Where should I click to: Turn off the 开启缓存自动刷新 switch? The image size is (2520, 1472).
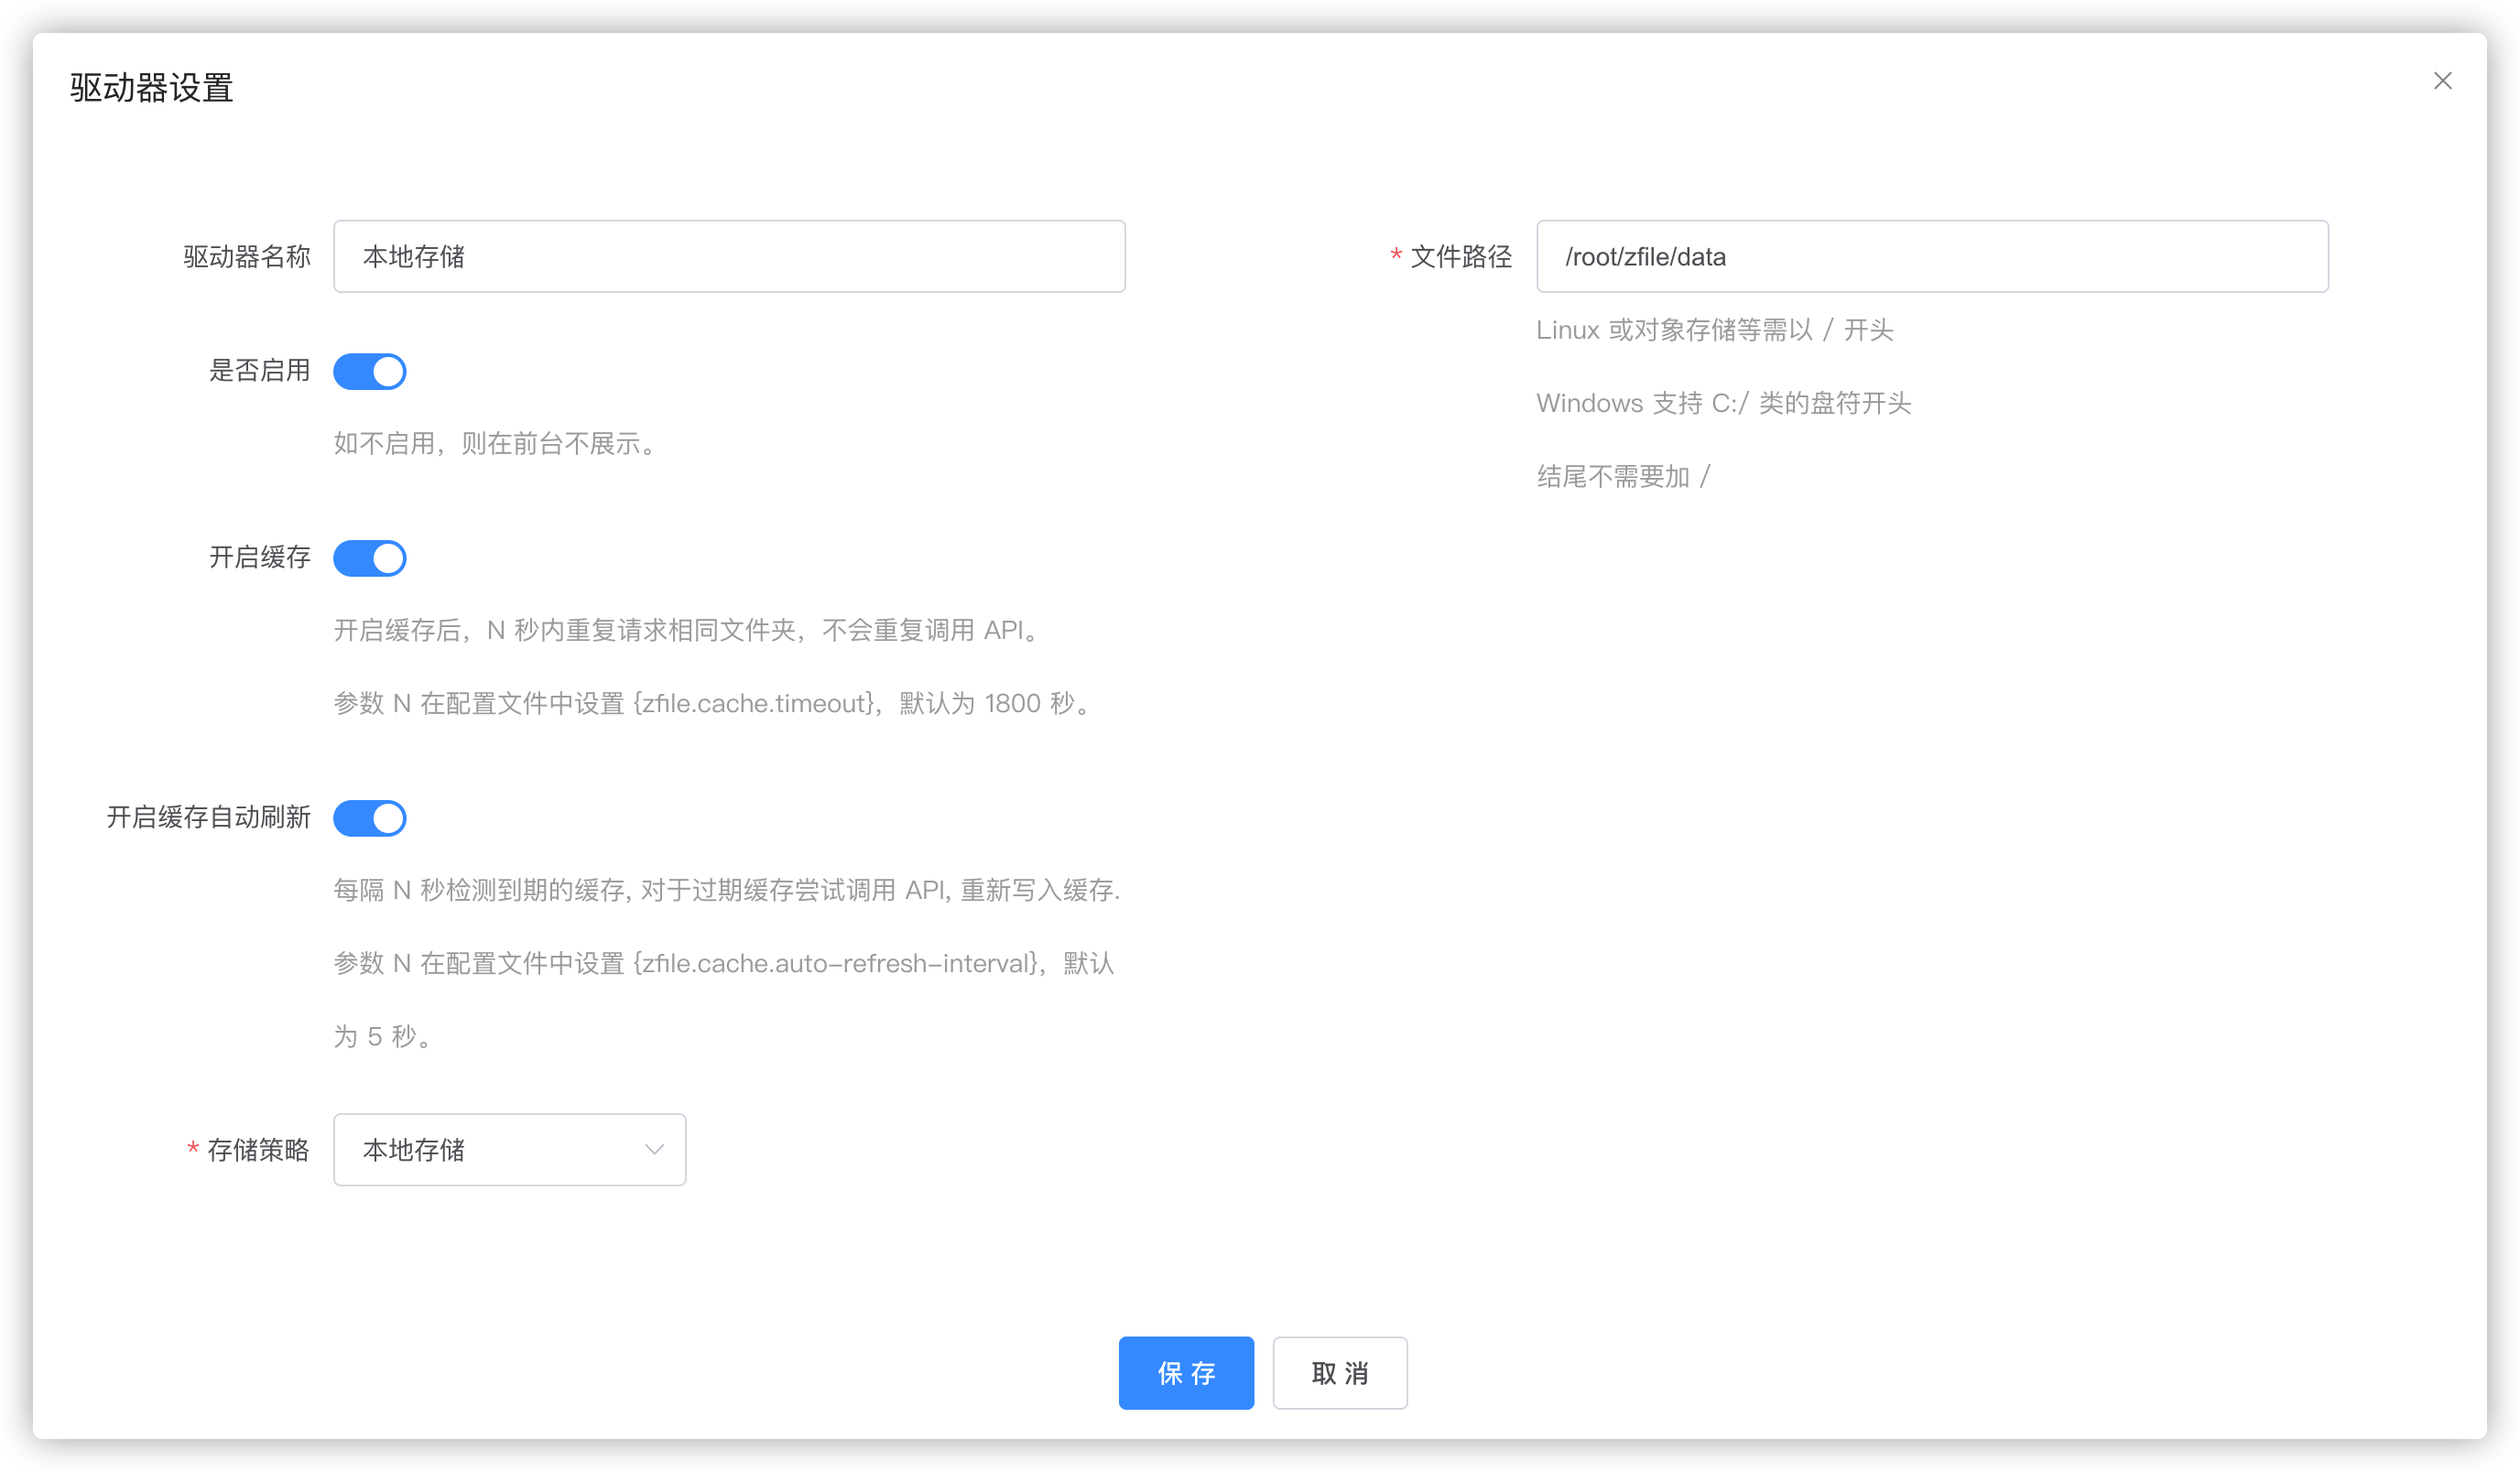coord(370,818)
